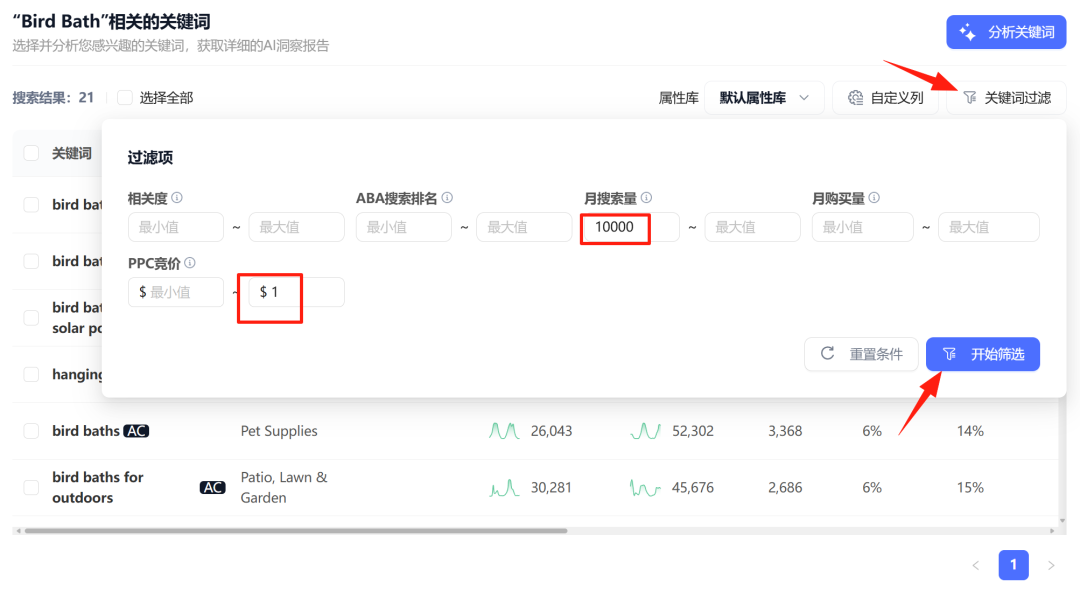
Task: Click the trend sparkline next to 45,676
Action: (x=645, y=488)
